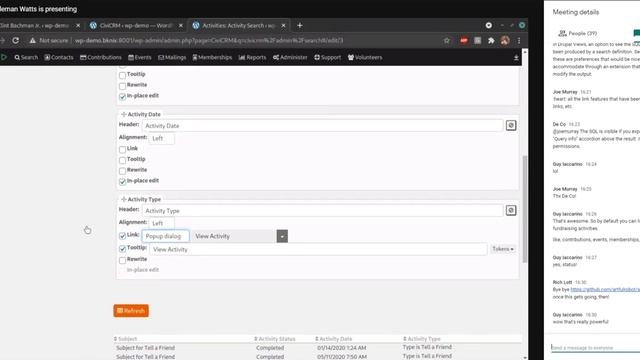The height and width of the screenshot is (360, 640).
Task: Open the Reports menu
Action: (x=252, y=58)
